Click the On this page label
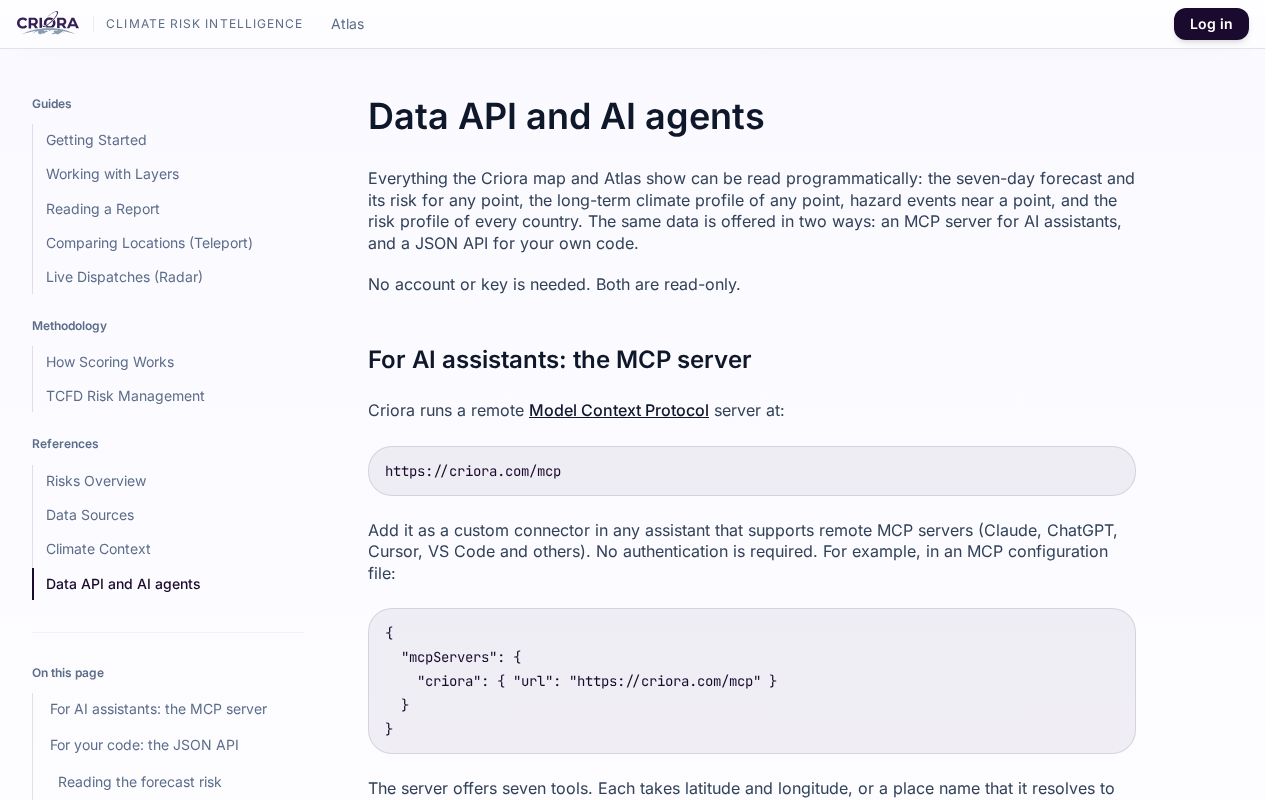 pos(68,673)
